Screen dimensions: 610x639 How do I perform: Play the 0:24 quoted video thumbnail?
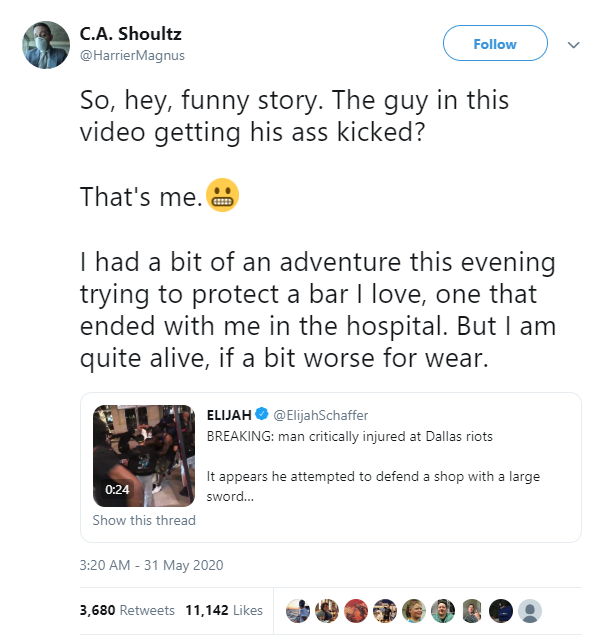144,456
